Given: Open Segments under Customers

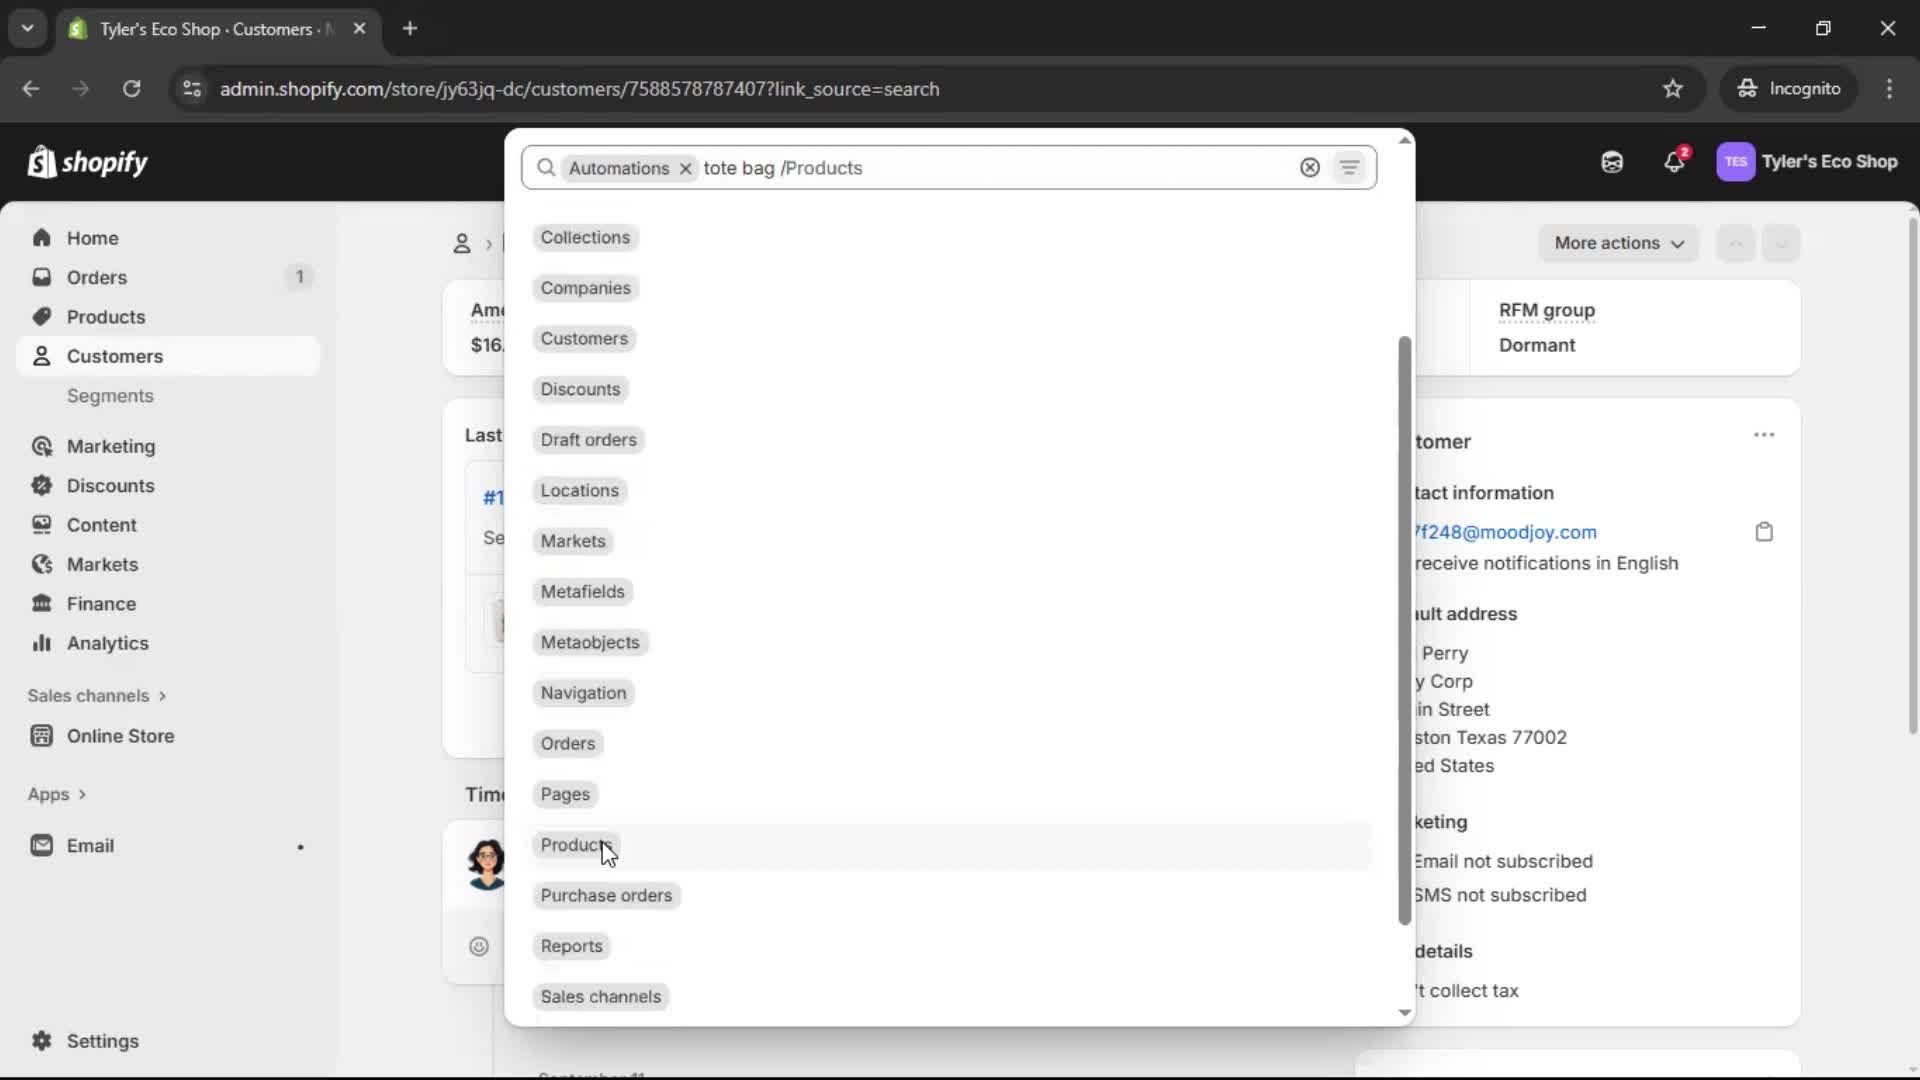Looking at the screenshot, I should click(x=111, y=396).
